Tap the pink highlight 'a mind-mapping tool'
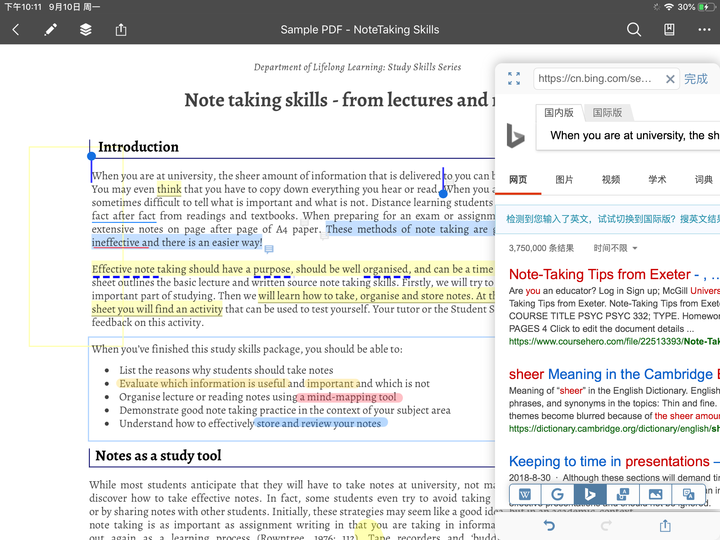Image resolution: width=720 pixels, height=540 pixels. (351, 397)
